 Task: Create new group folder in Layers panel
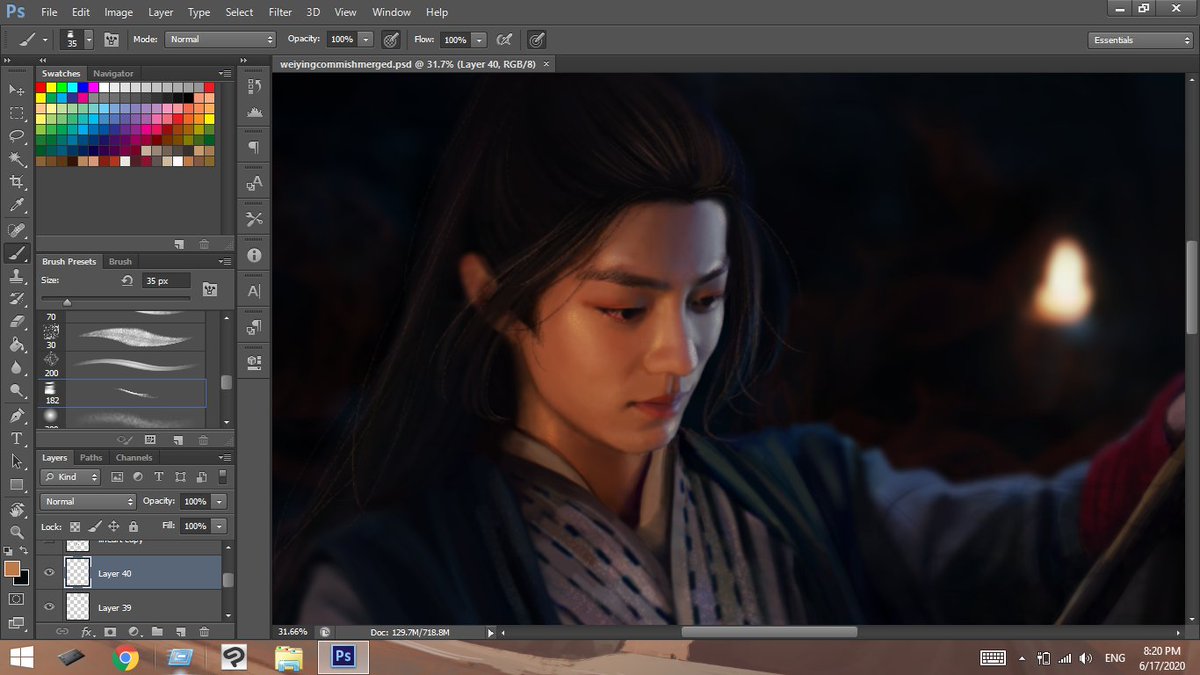(x=157, y=632)
